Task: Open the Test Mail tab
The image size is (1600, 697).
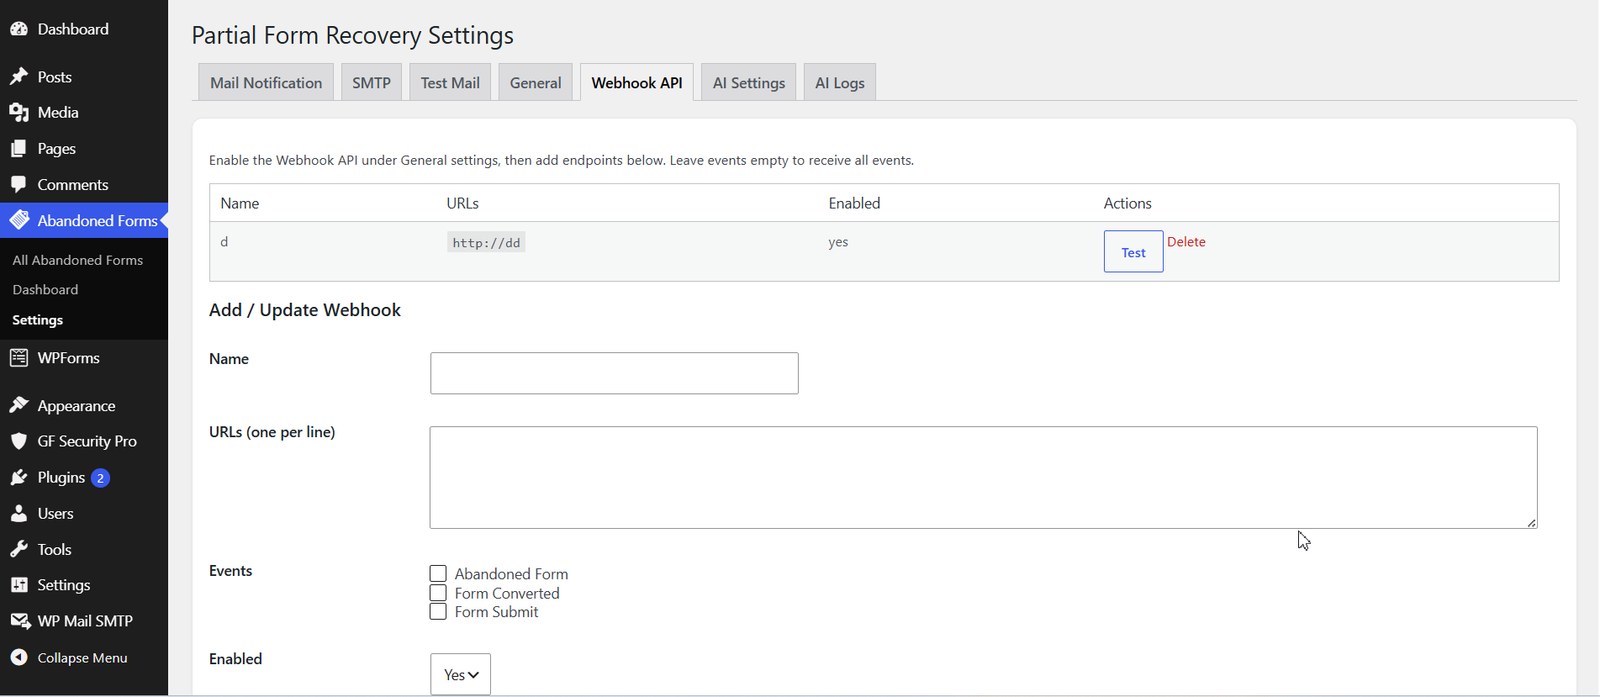Action: coord(450,83)
